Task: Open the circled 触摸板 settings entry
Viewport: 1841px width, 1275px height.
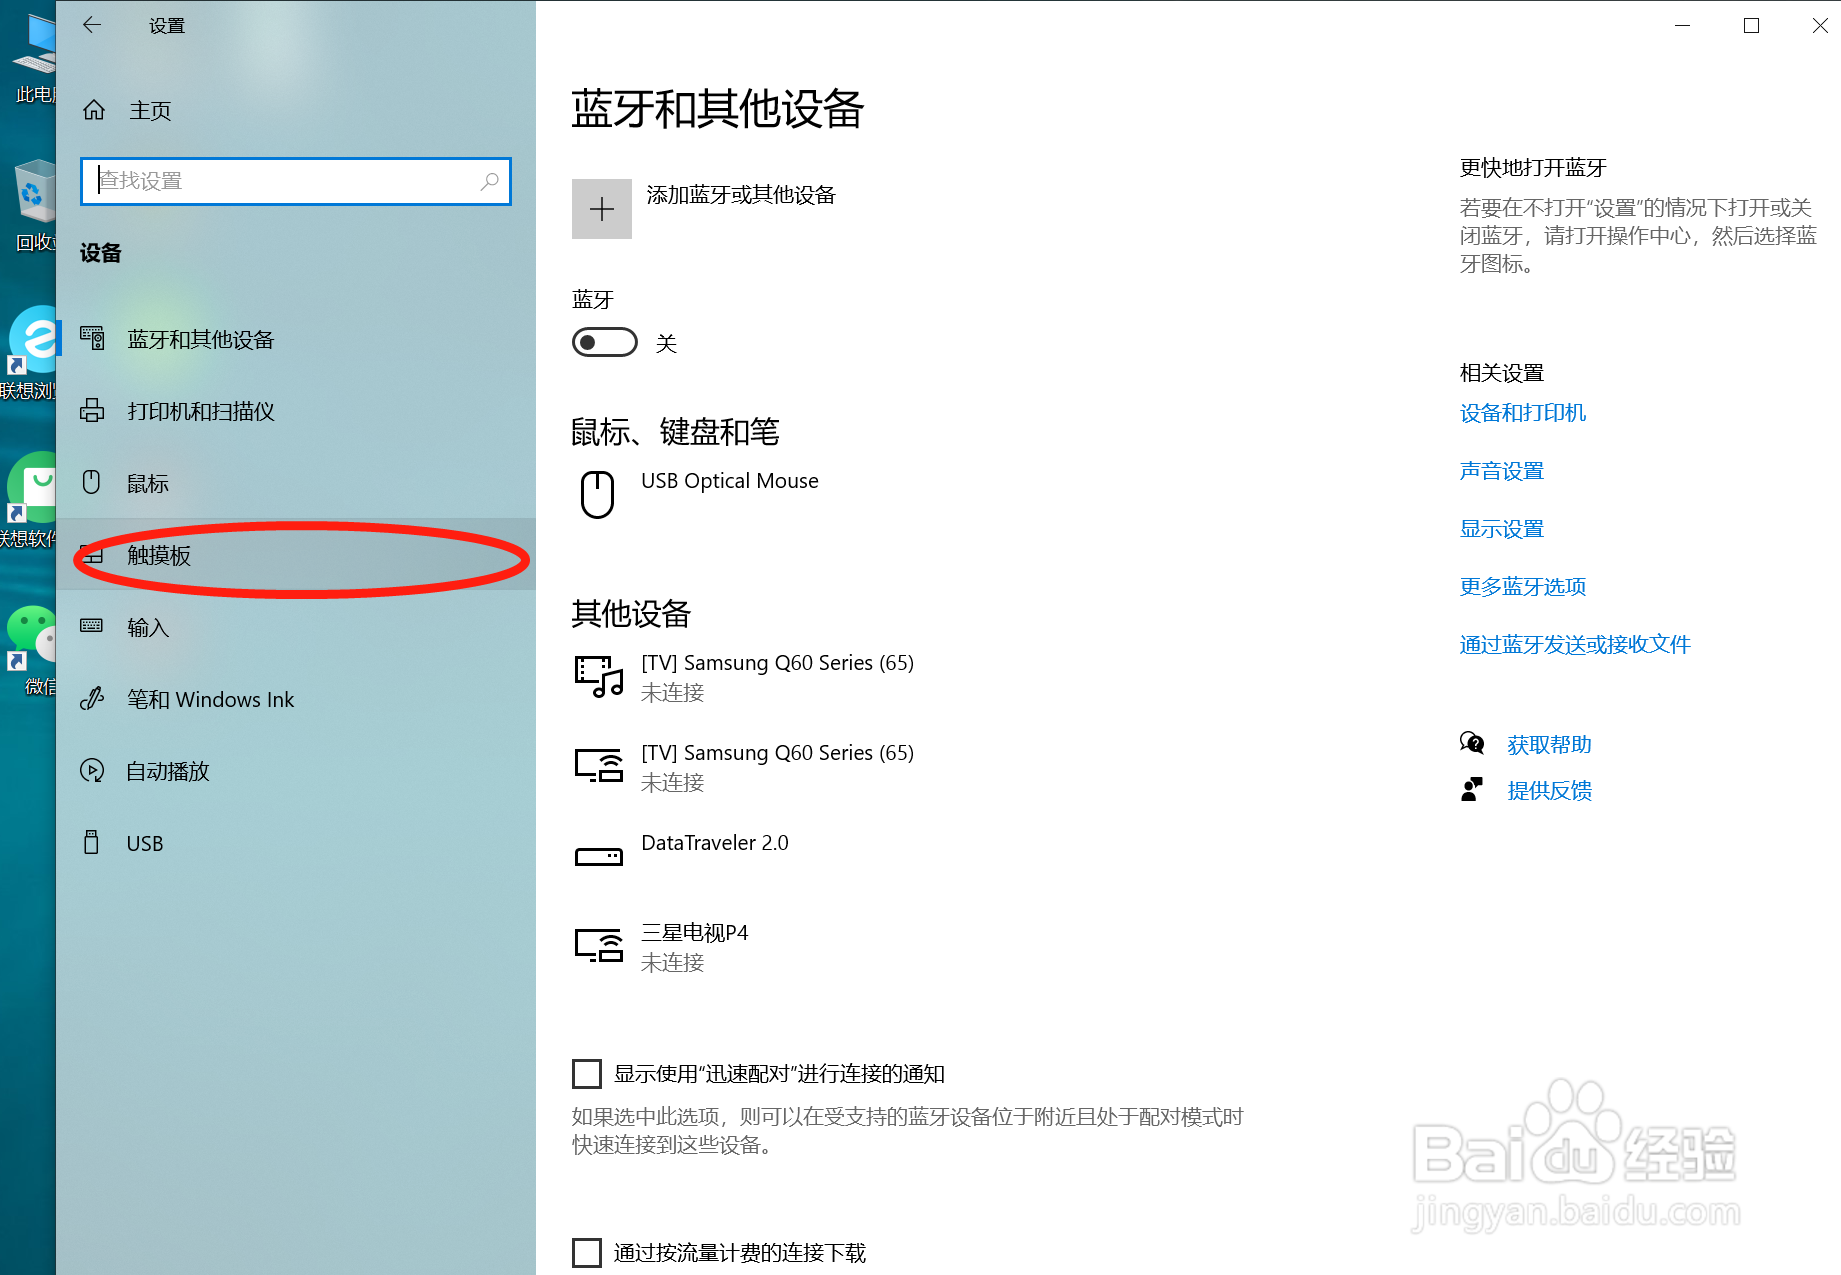Action: [x=160, y=556]
